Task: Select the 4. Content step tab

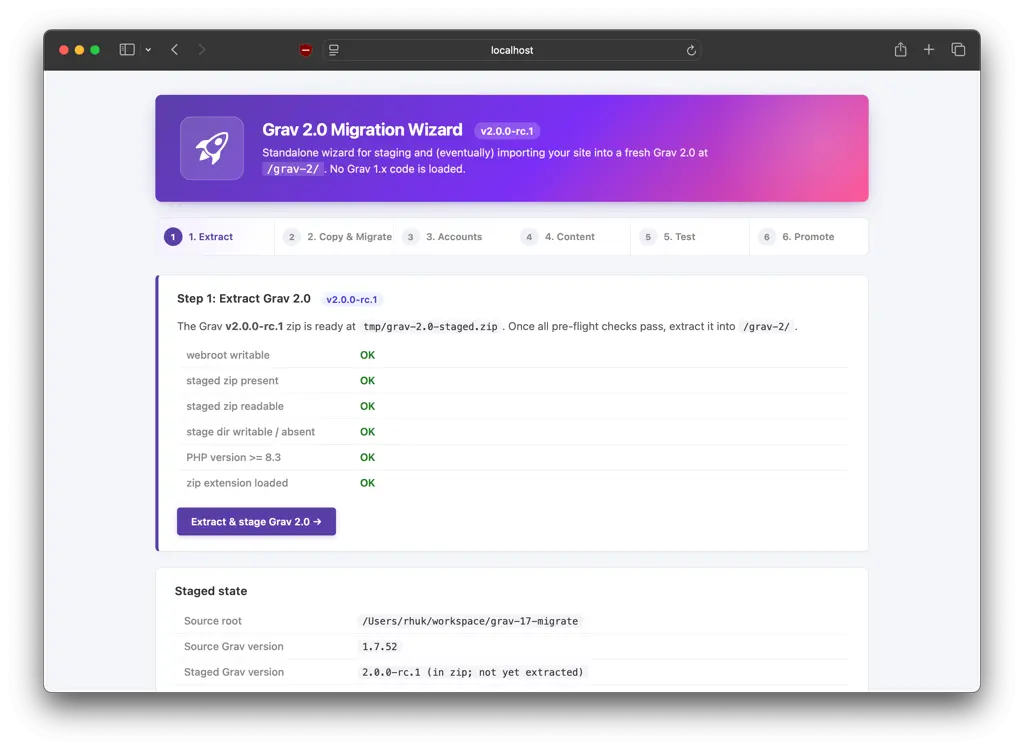Action: click(x=571, y=236)
